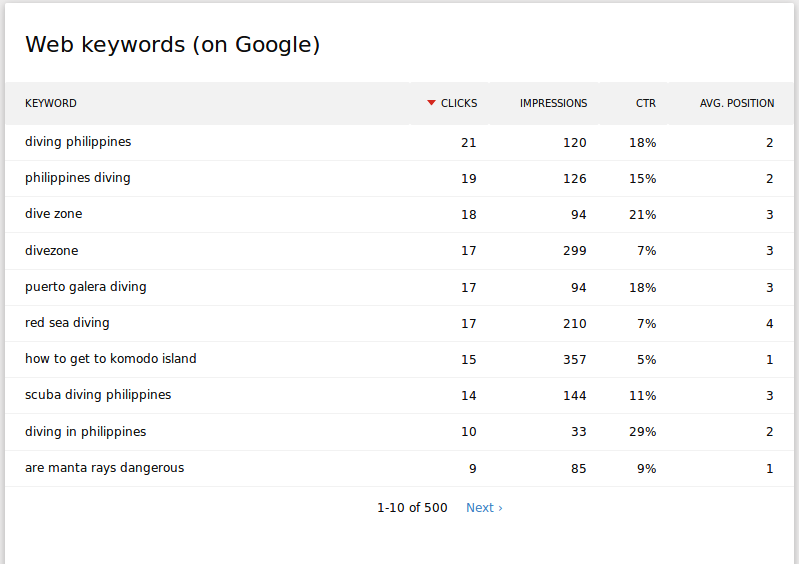
Task: Sort by the Clicks column header
Action: point(459,104)
